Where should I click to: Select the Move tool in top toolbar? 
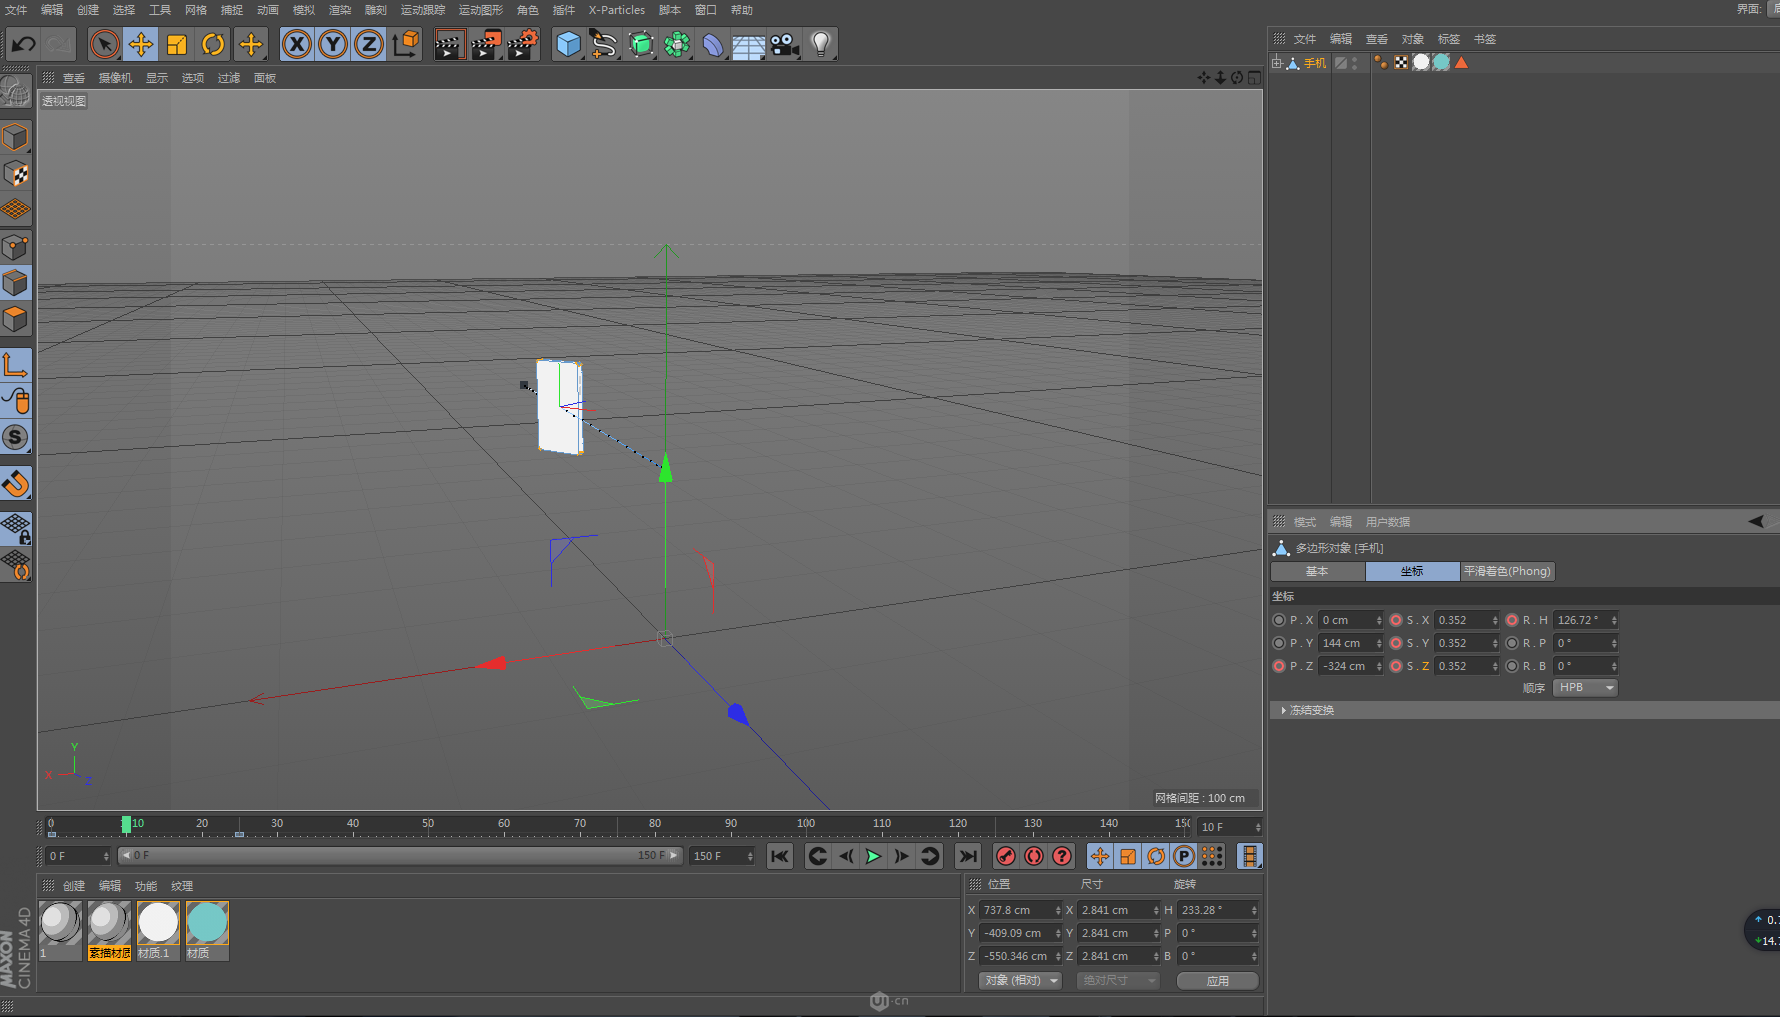[x=141, y=44]
